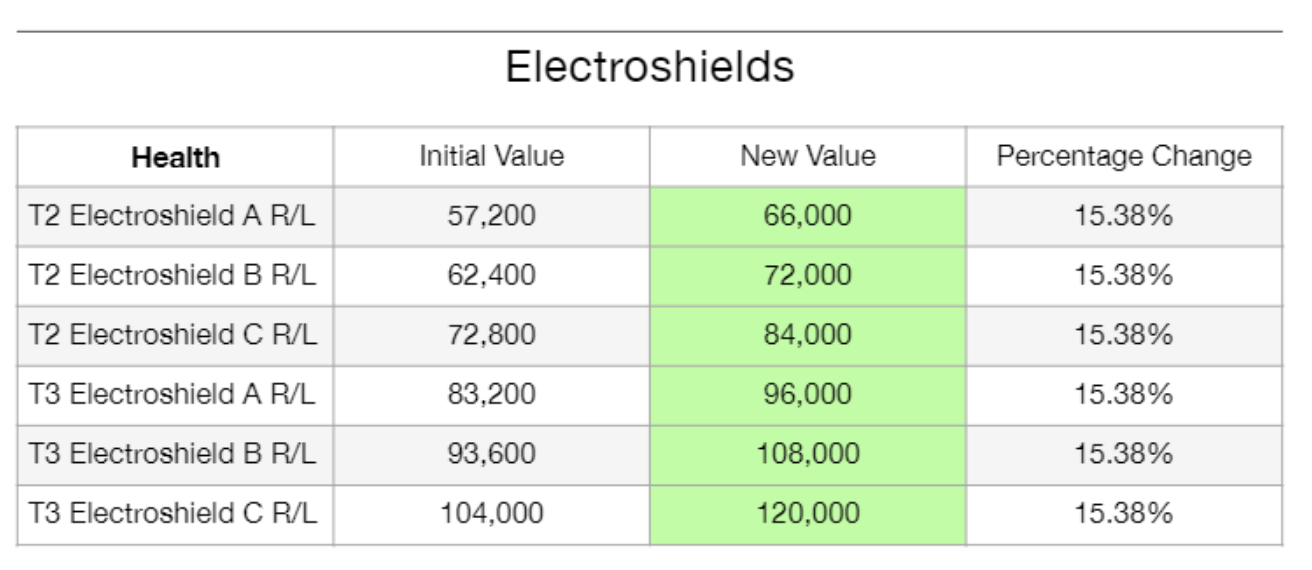
Task: Select the 62,400 initial value cell
Action: click(x=491, y=276)
